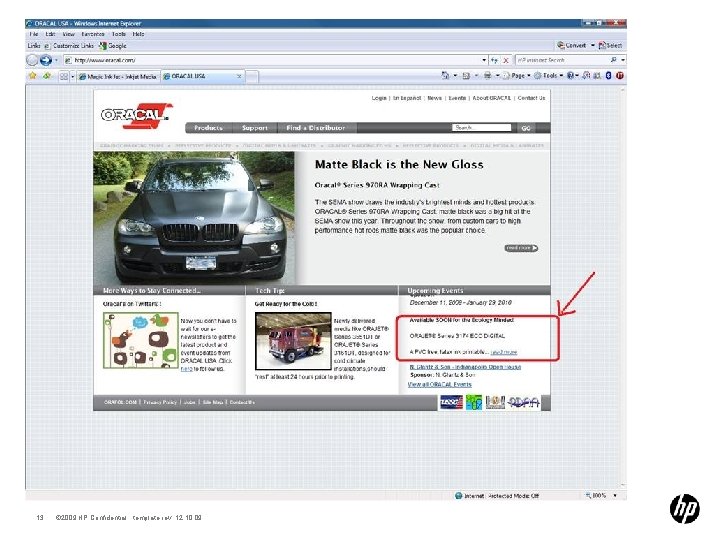Viewport: 720px width, 540px height.
Task: Open the Help menu
Action: (138, 34)
